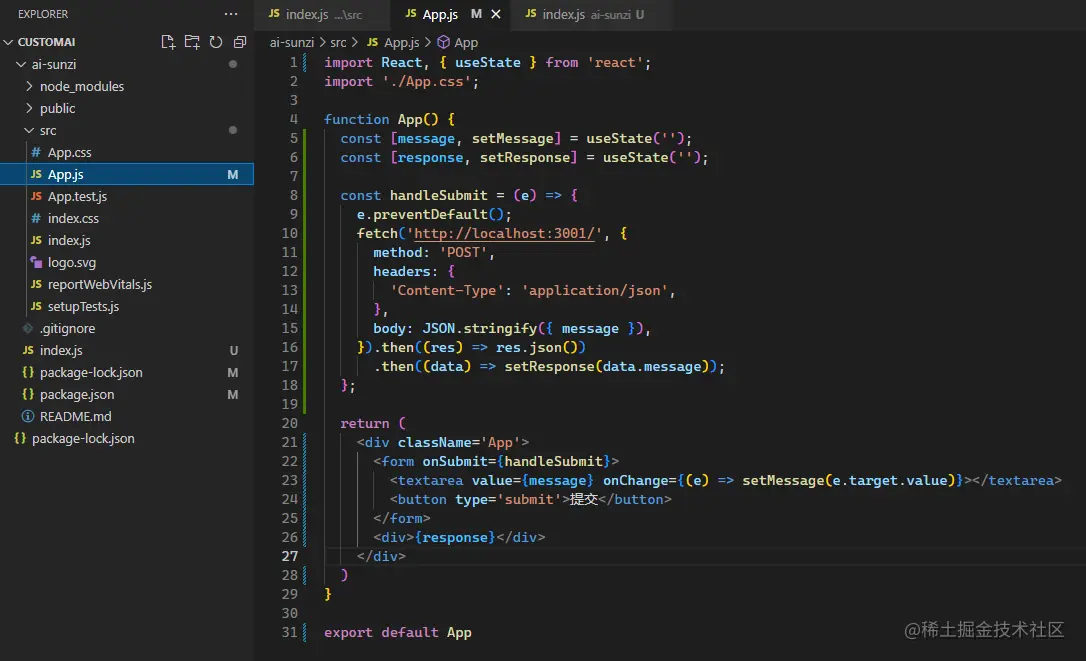Collapse all folders in Explorer
1086x661 pixels.
[240, 42]
